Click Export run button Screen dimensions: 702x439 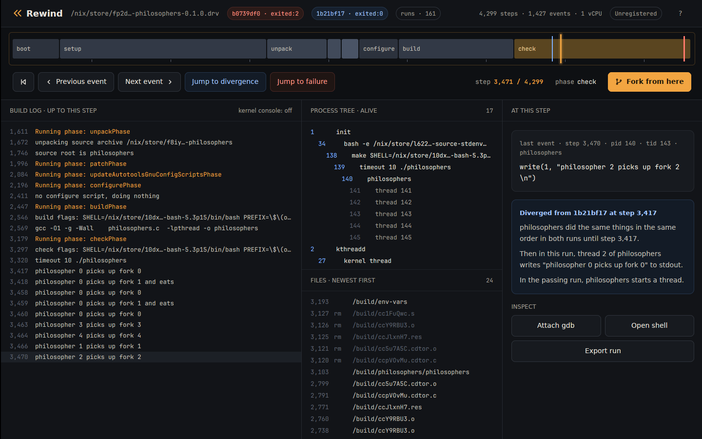point(603,351)
